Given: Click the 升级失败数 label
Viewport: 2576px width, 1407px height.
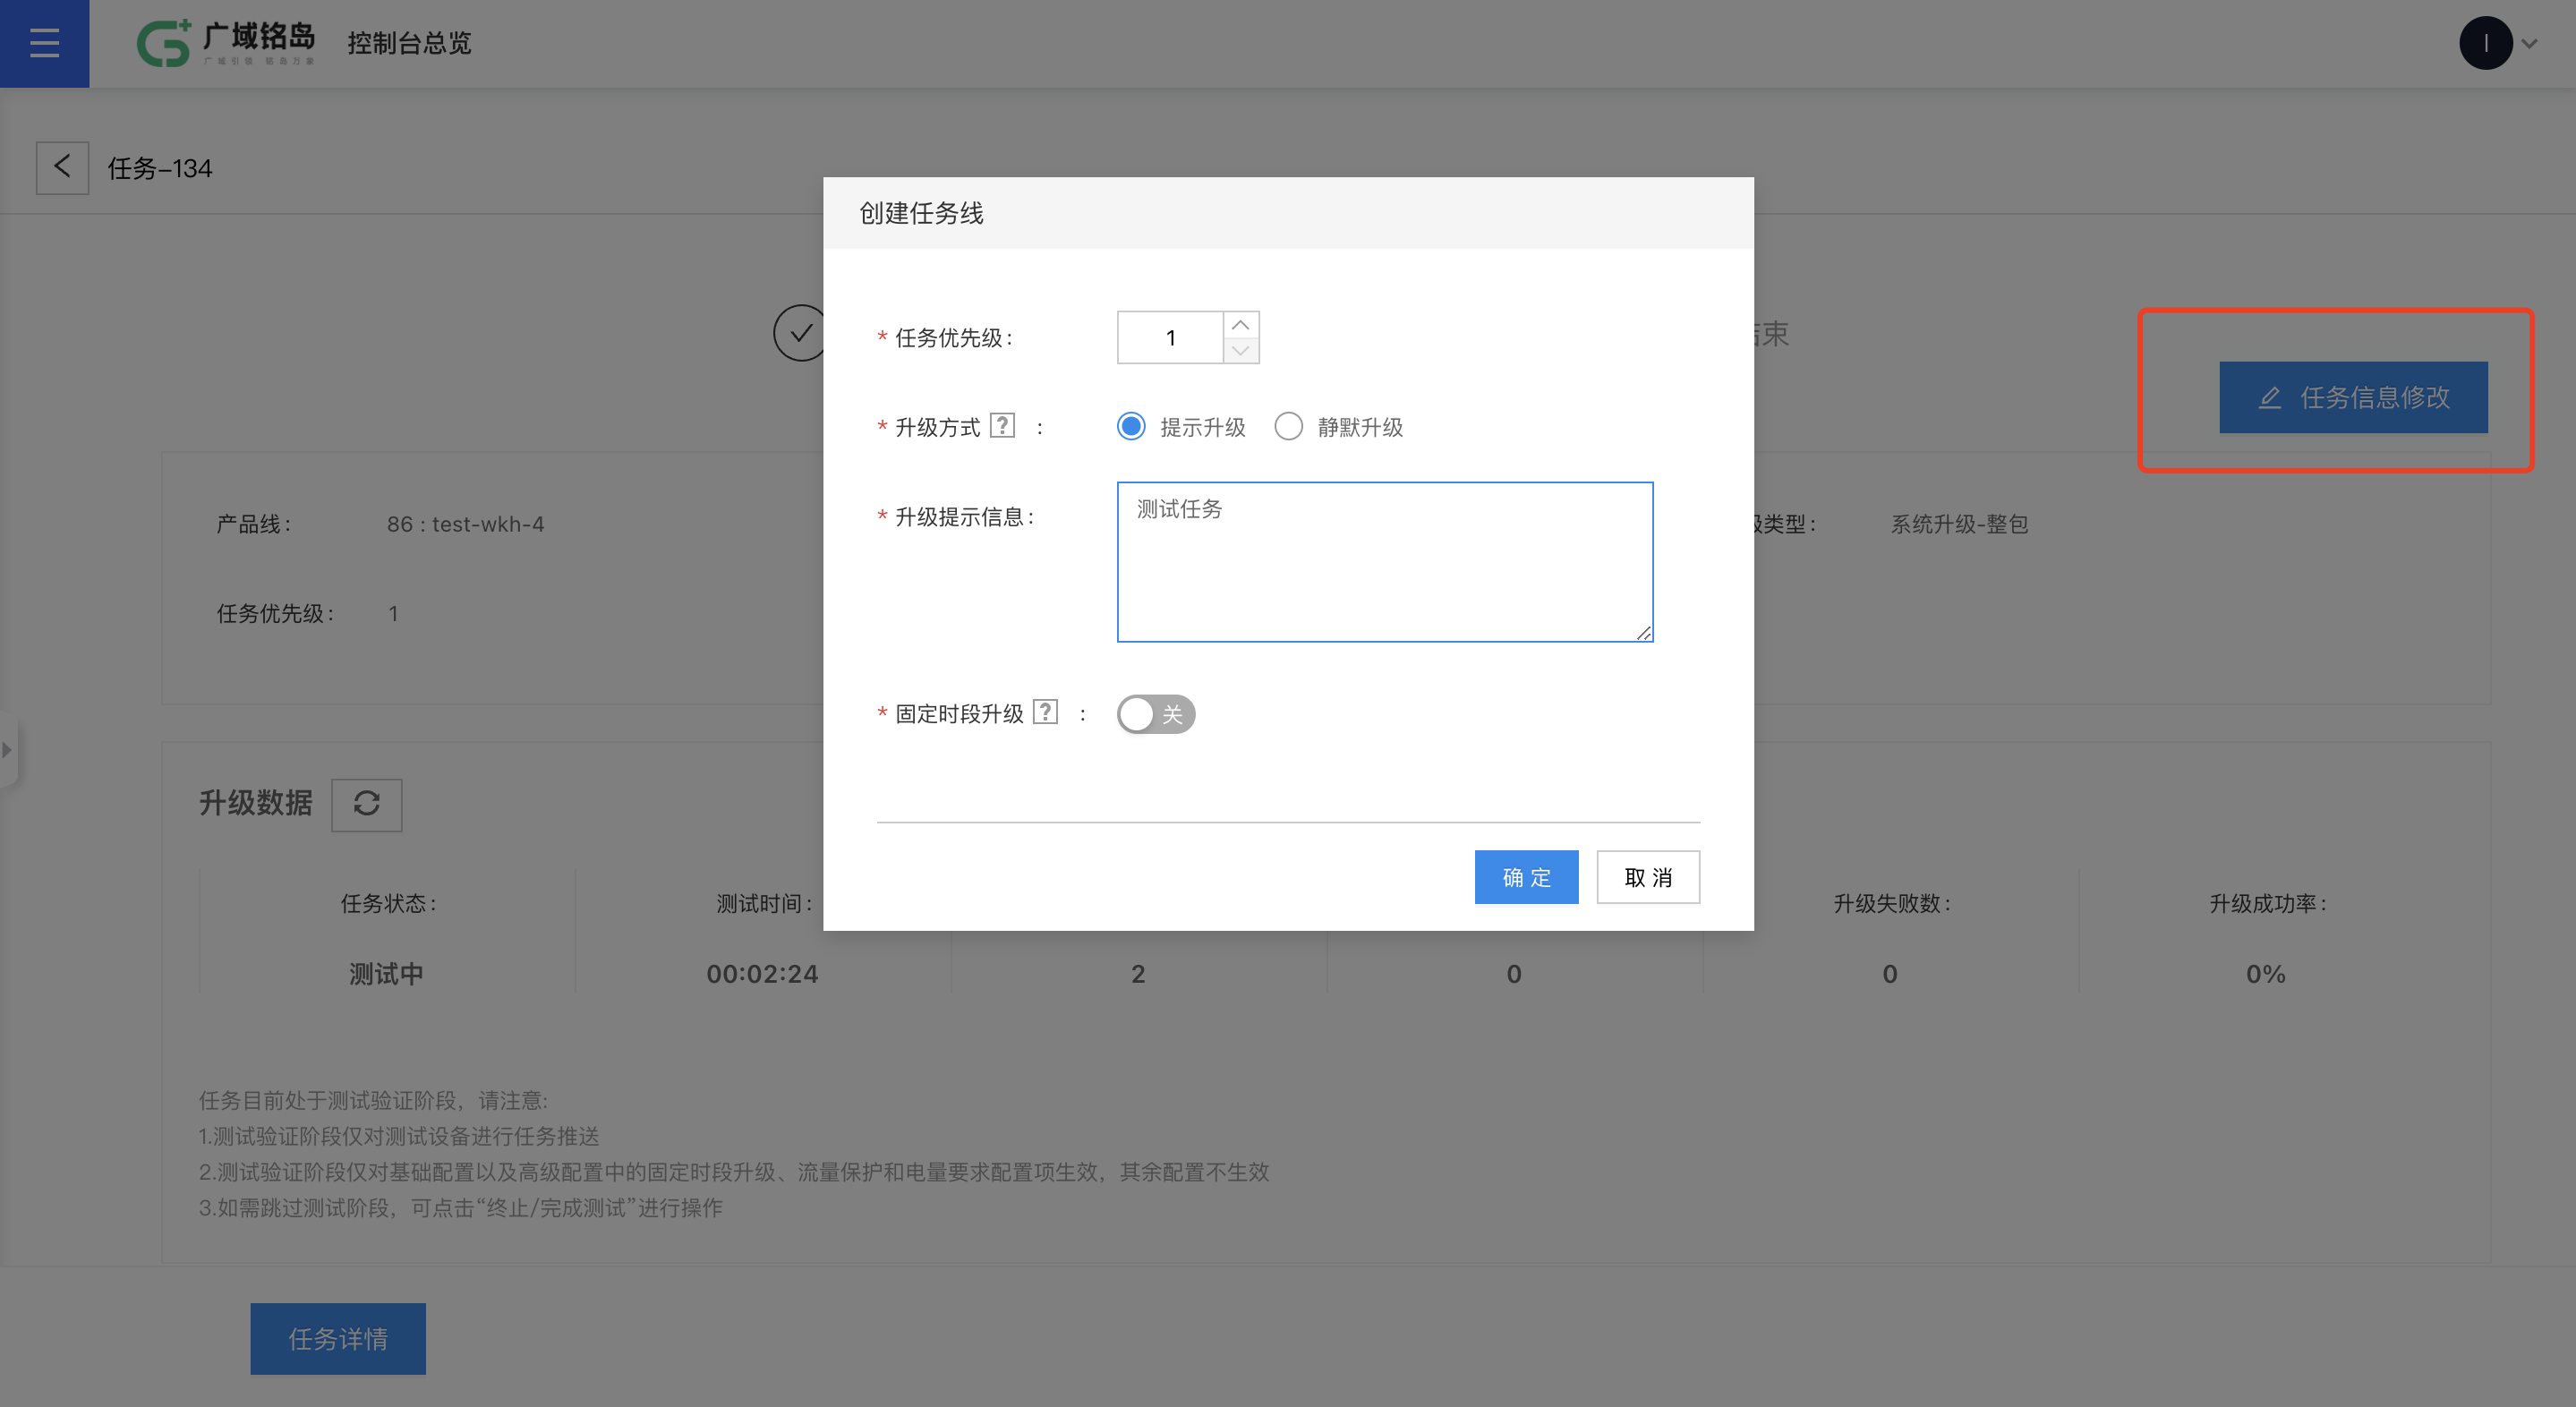Looking at the screenshot, I should 1890,903.
